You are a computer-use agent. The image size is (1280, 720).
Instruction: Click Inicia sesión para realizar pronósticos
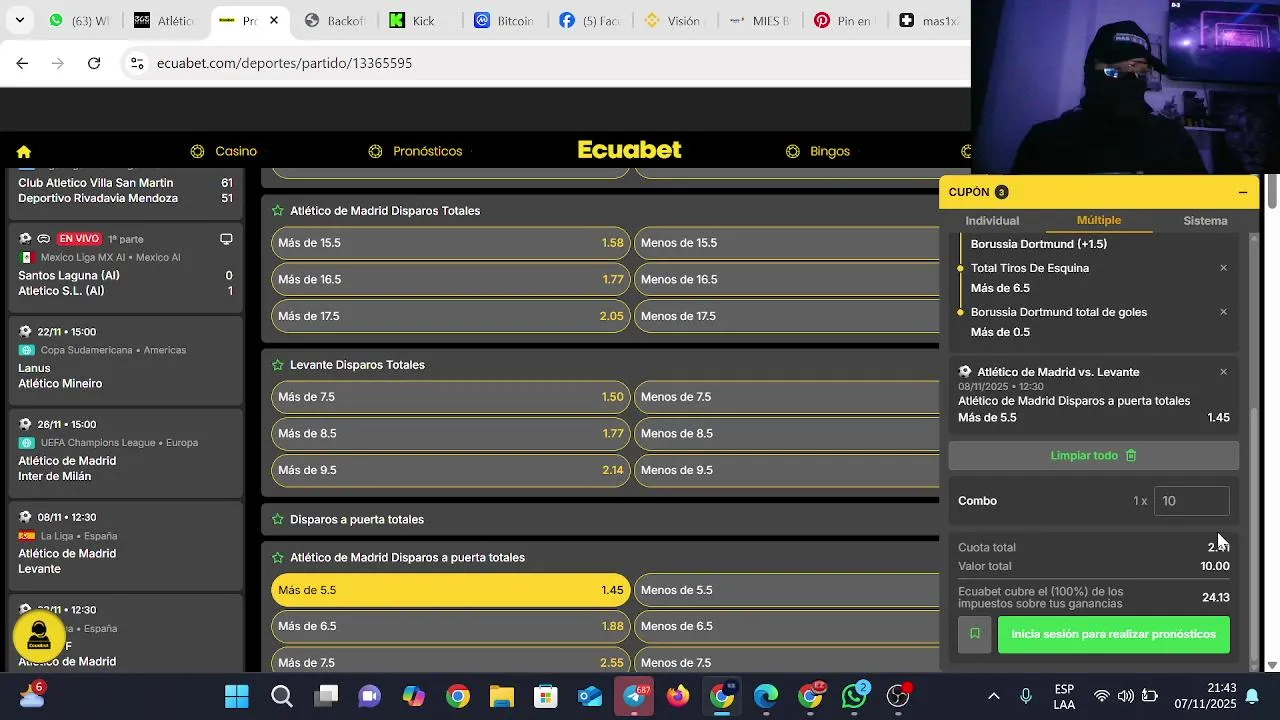(1114, 634)
